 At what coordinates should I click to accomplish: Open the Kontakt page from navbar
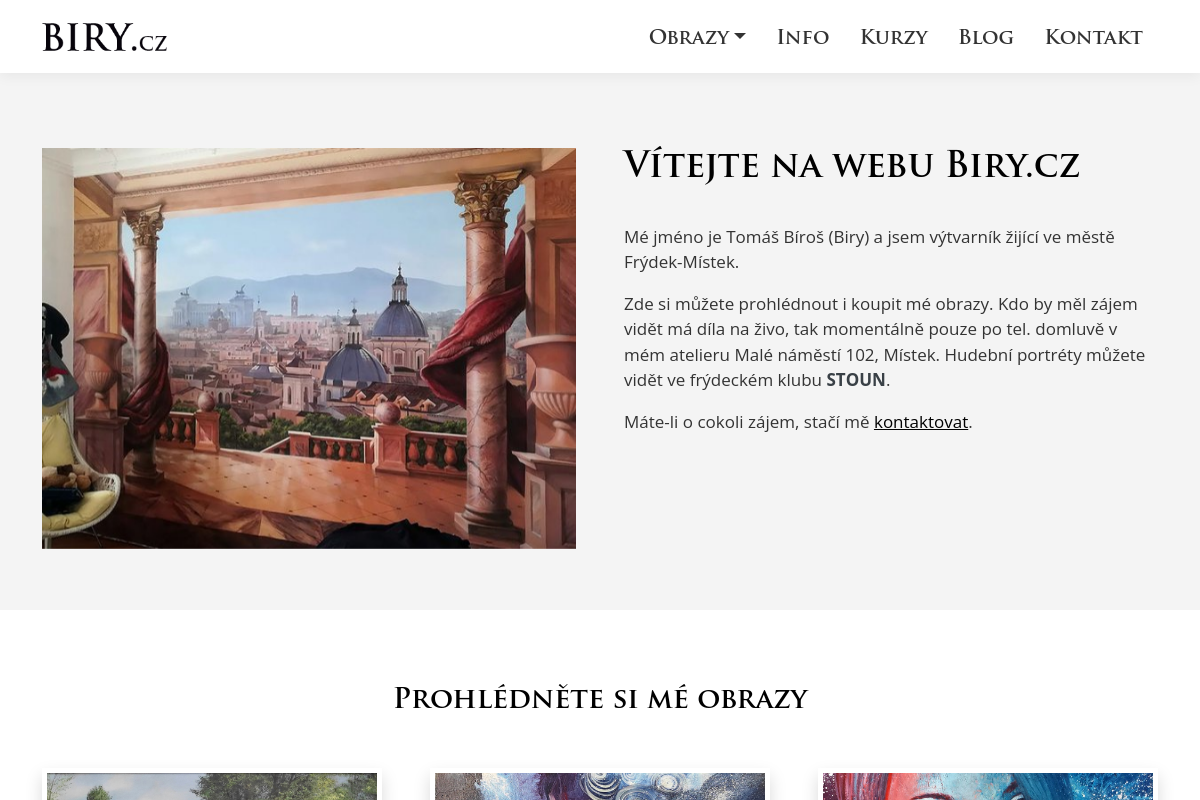pyautogui.click(x=1093, y=37)
